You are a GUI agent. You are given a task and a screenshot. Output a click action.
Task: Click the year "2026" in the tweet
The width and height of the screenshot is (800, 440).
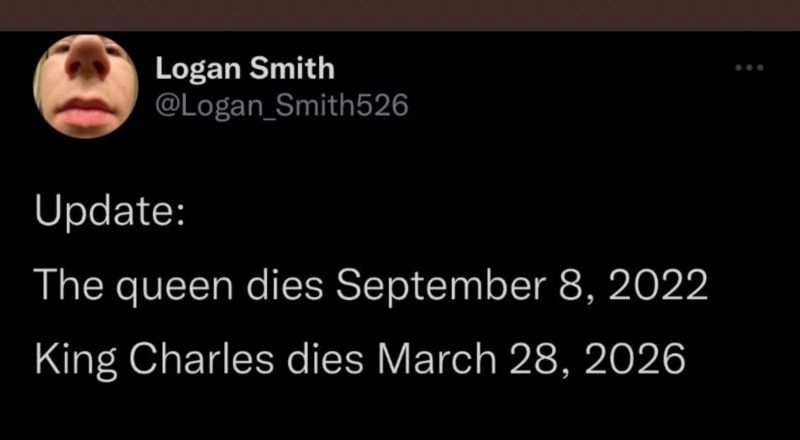coord(628,357)
